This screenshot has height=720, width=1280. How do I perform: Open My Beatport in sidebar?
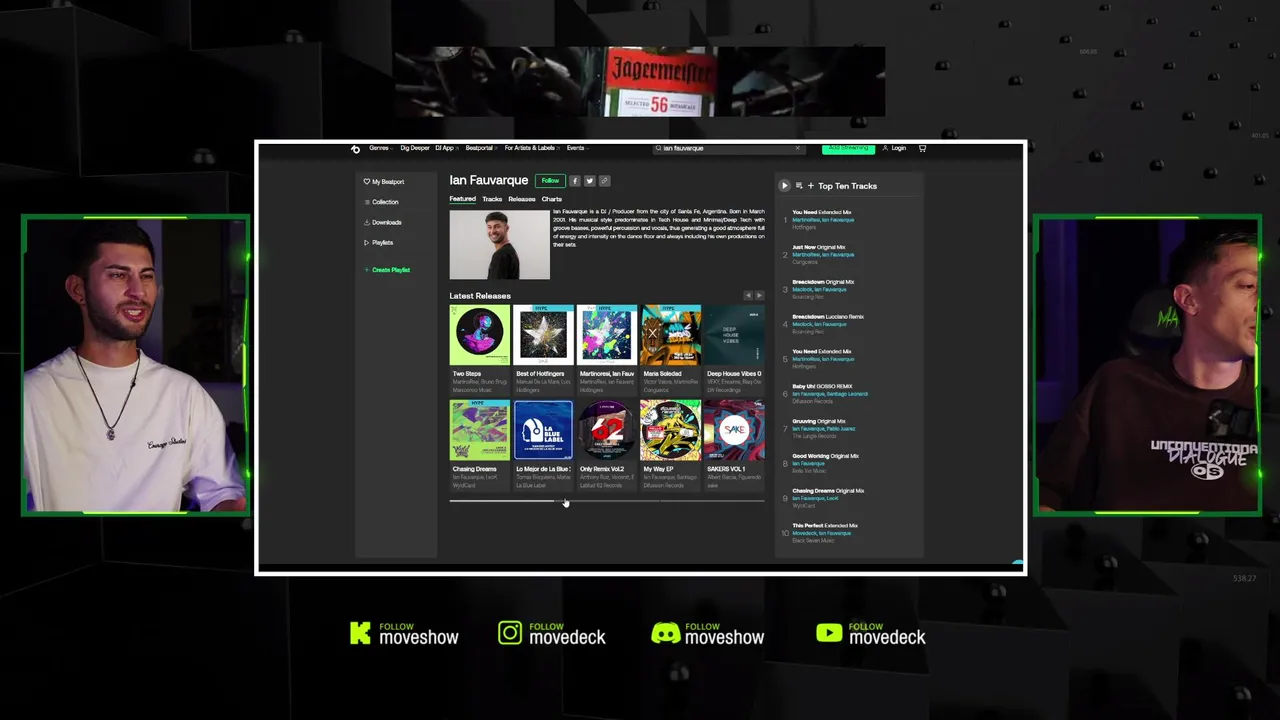point(384,182)
